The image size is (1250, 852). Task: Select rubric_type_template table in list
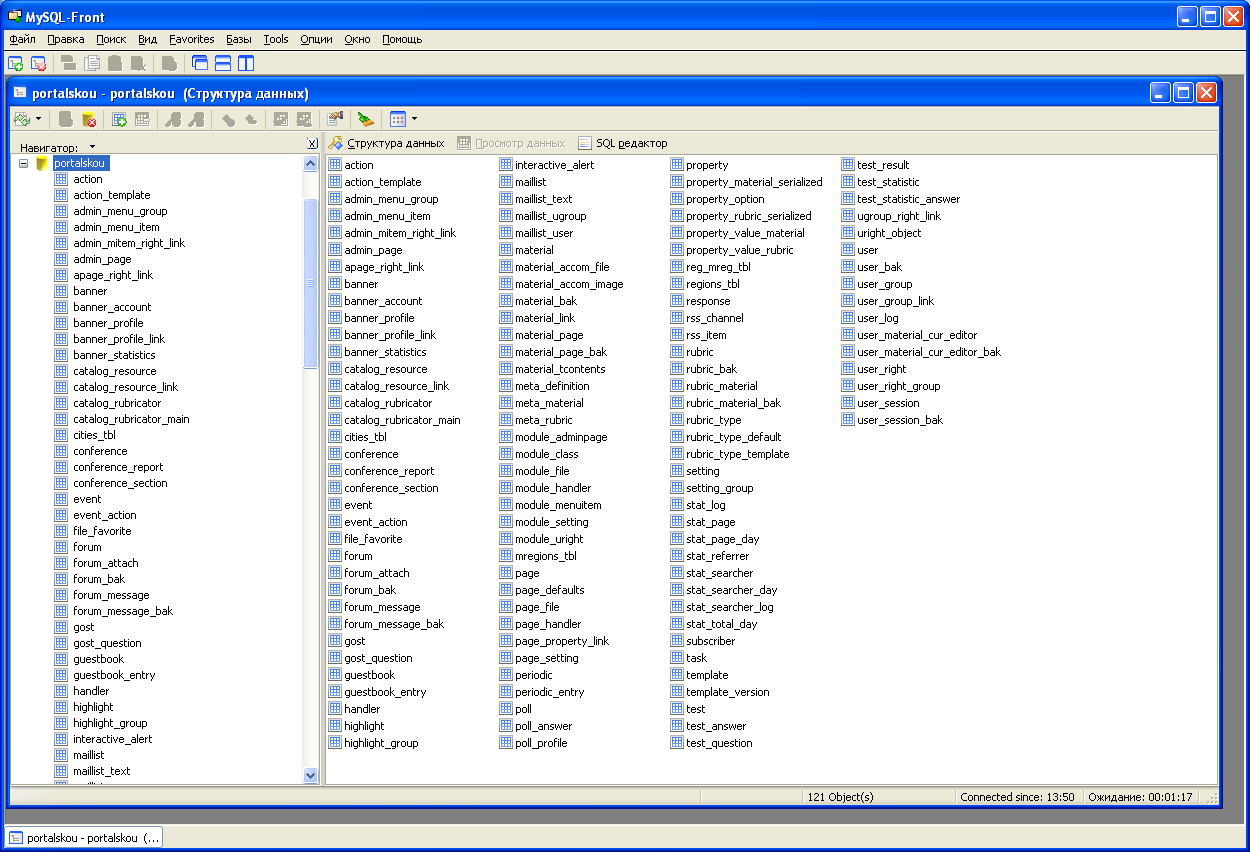[737, 454]
